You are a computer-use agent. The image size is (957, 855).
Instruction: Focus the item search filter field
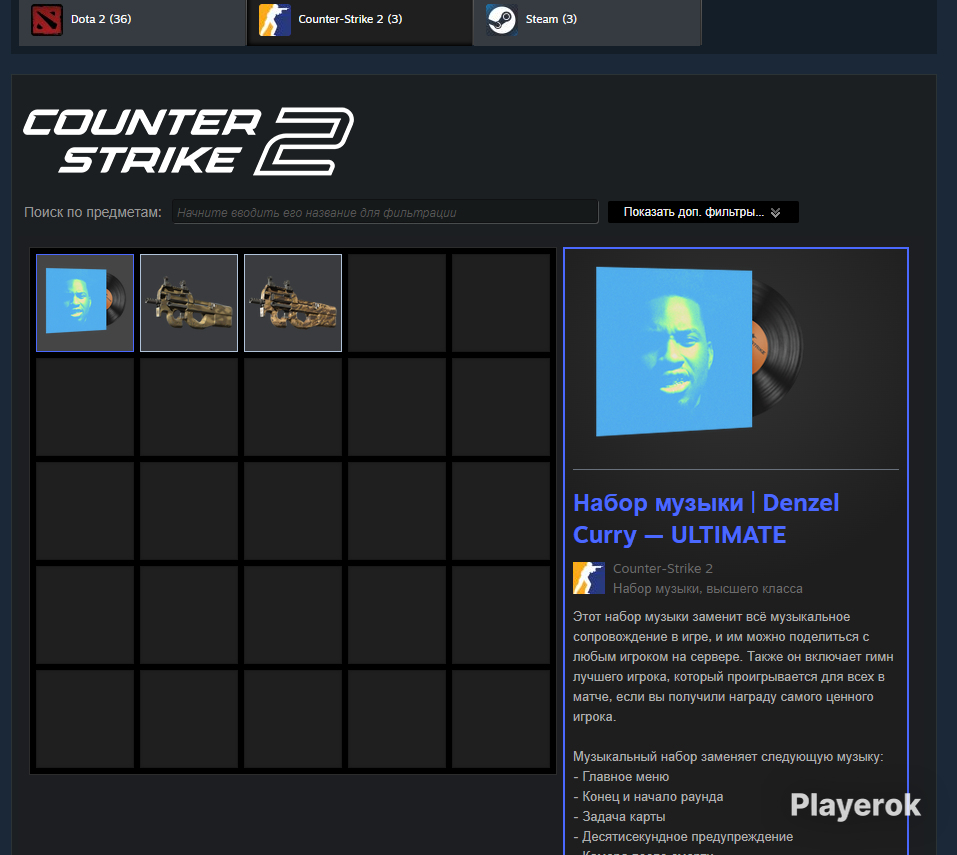[385, 212]
